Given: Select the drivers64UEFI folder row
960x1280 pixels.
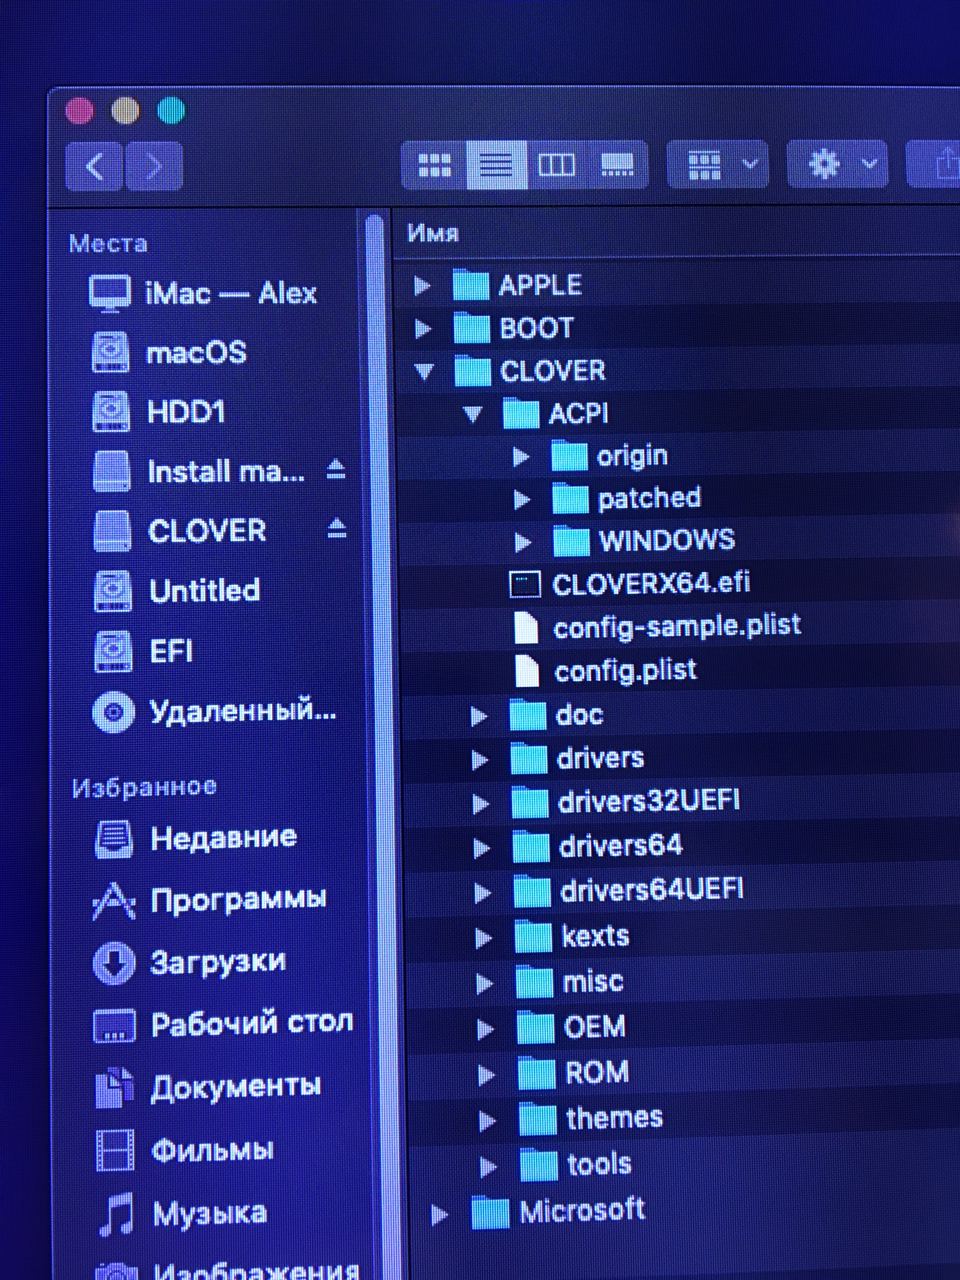Looking at the screenshot, I should pyautogui.click(x=680, y=890).
